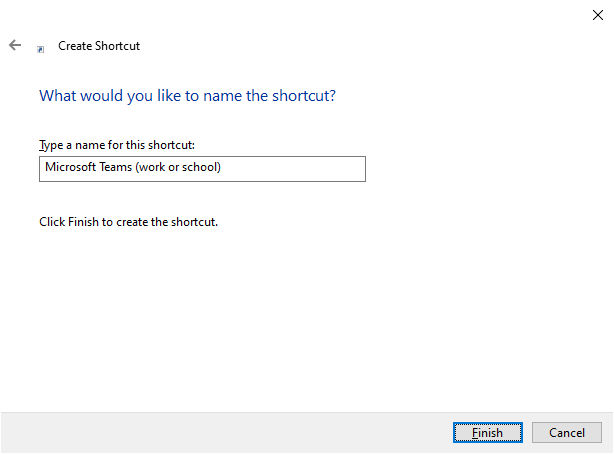Screen dimensions: 614x454
Task: Cancel the shortcut creation
Action: [567, 432]
